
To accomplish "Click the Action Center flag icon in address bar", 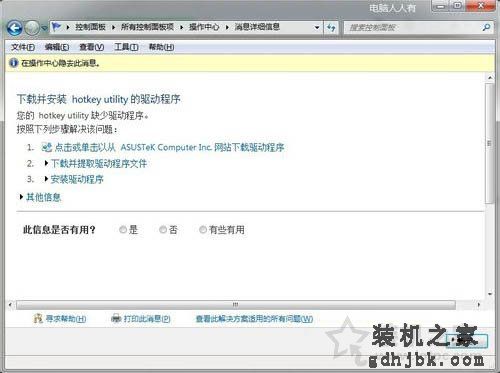I will [x=57, y=27].
